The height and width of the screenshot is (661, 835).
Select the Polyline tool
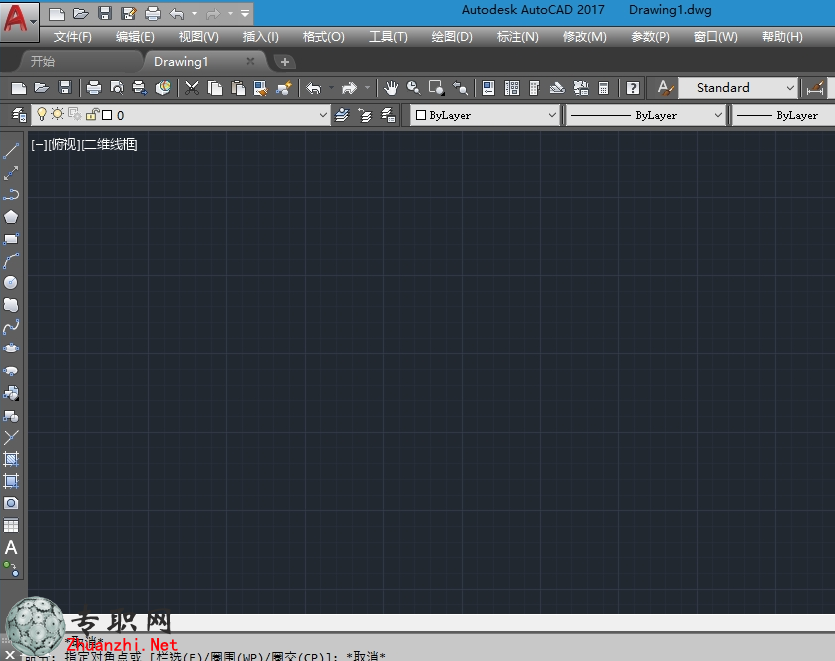[x=11, y=194]
